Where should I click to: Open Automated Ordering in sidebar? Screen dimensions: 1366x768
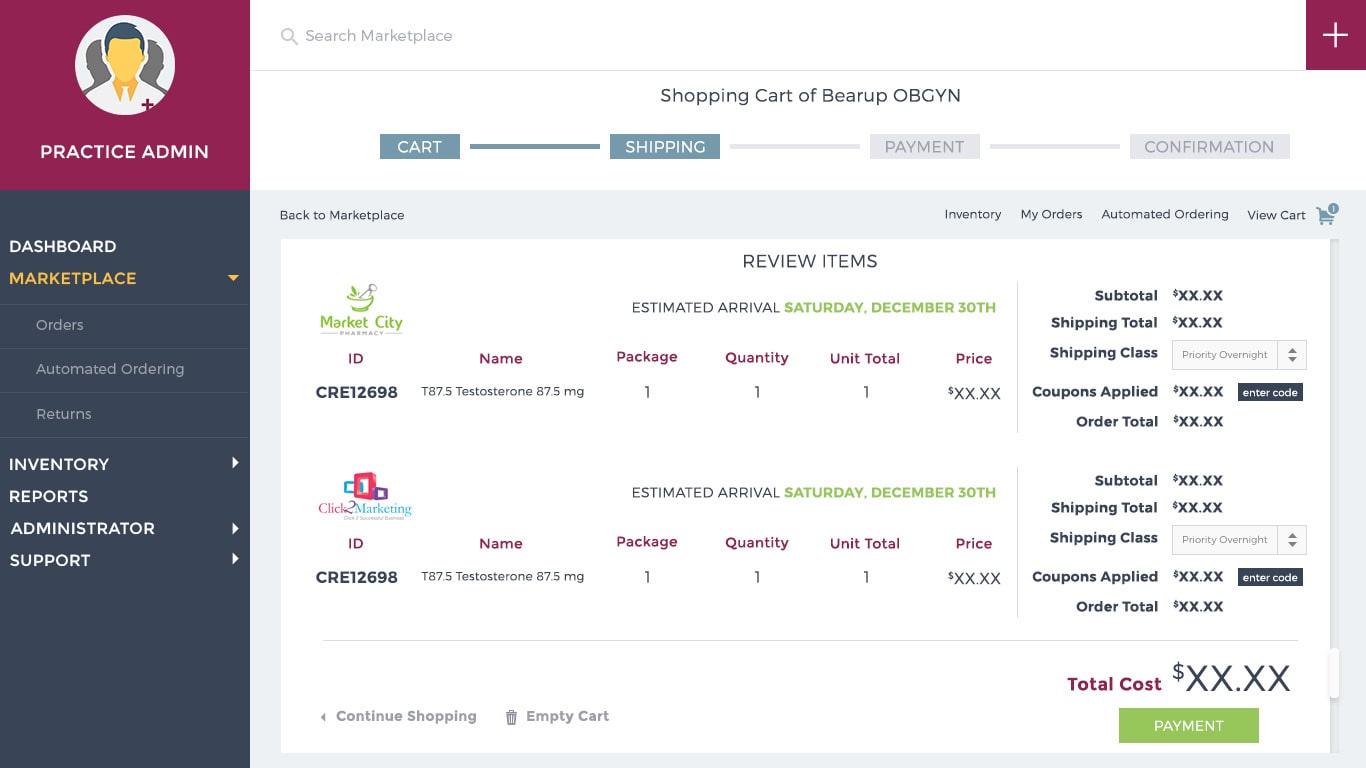pos(110,369)
